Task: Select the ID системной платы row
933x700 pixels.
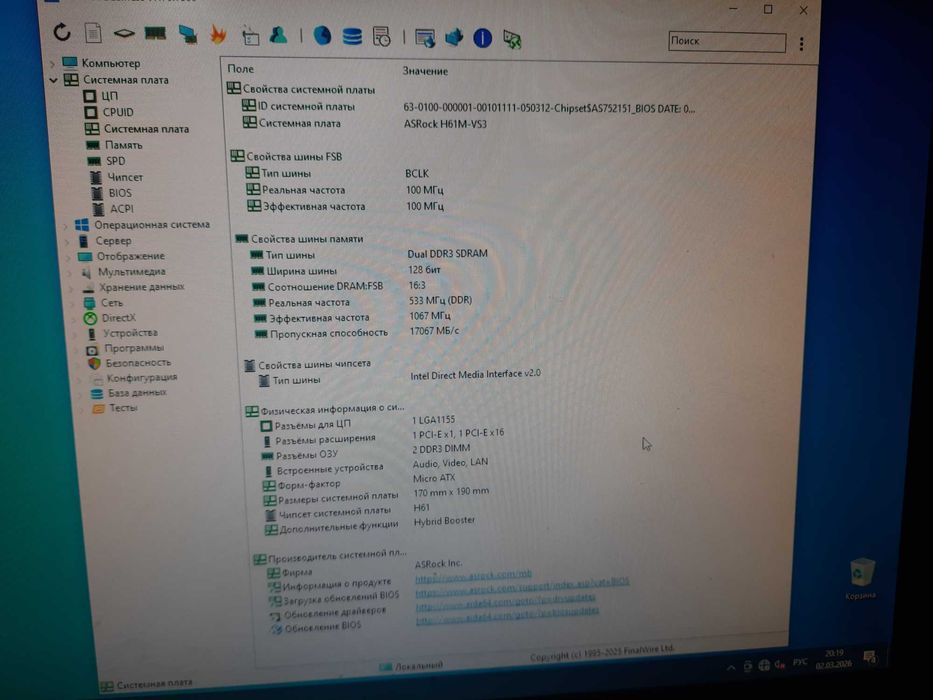Action: tap(468, 107)
